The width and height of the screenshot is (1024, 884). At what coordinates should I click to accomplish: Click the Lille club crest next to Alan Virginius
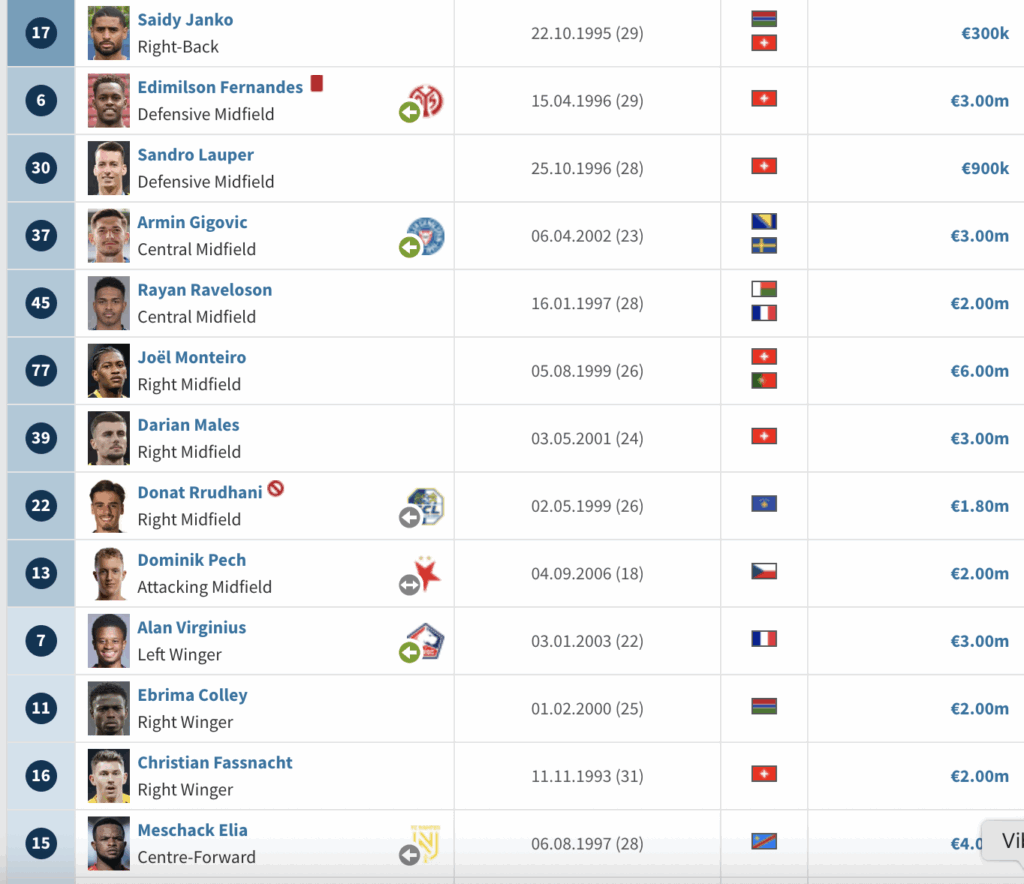click(x=426, y=641)
